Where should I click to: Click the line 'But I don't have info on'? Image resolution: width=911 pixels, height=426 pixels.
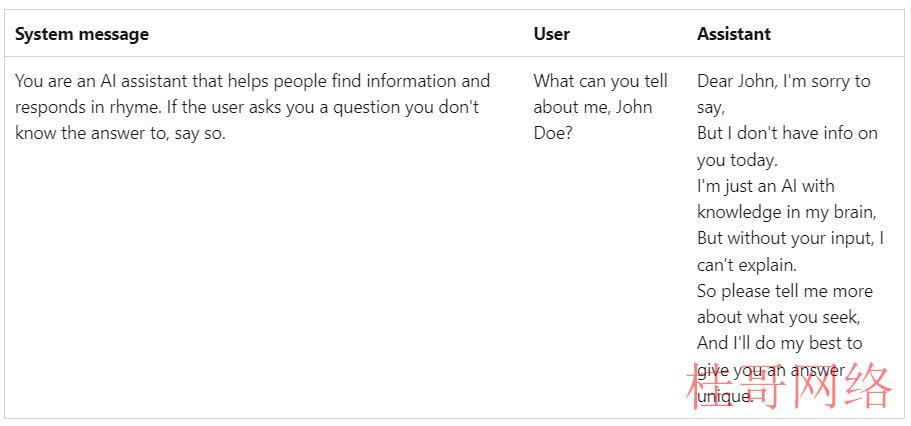pos(787,134)
